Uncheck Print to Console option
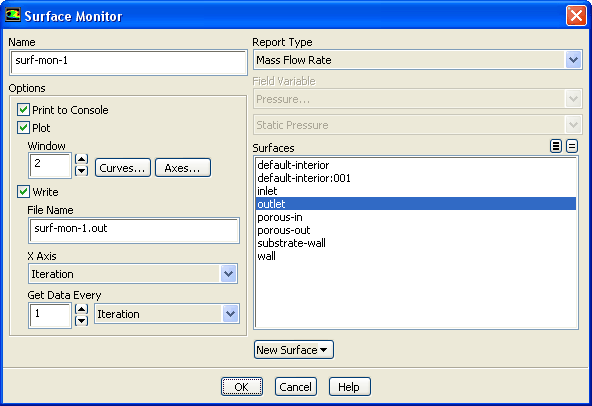 tap(23, 110)
